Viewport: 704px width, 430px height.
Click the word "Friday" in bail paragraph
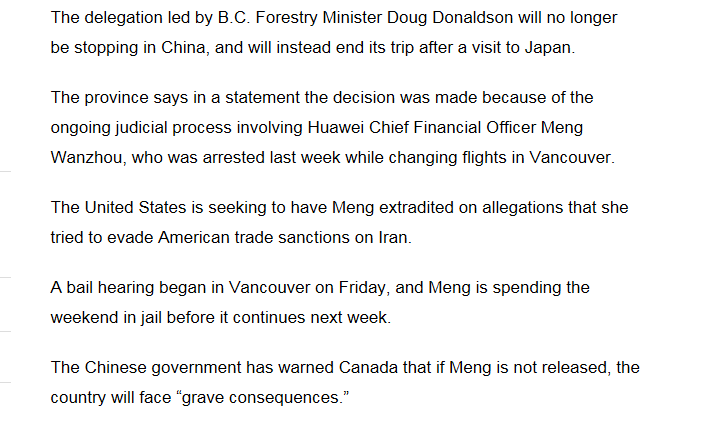pos(361,288)
